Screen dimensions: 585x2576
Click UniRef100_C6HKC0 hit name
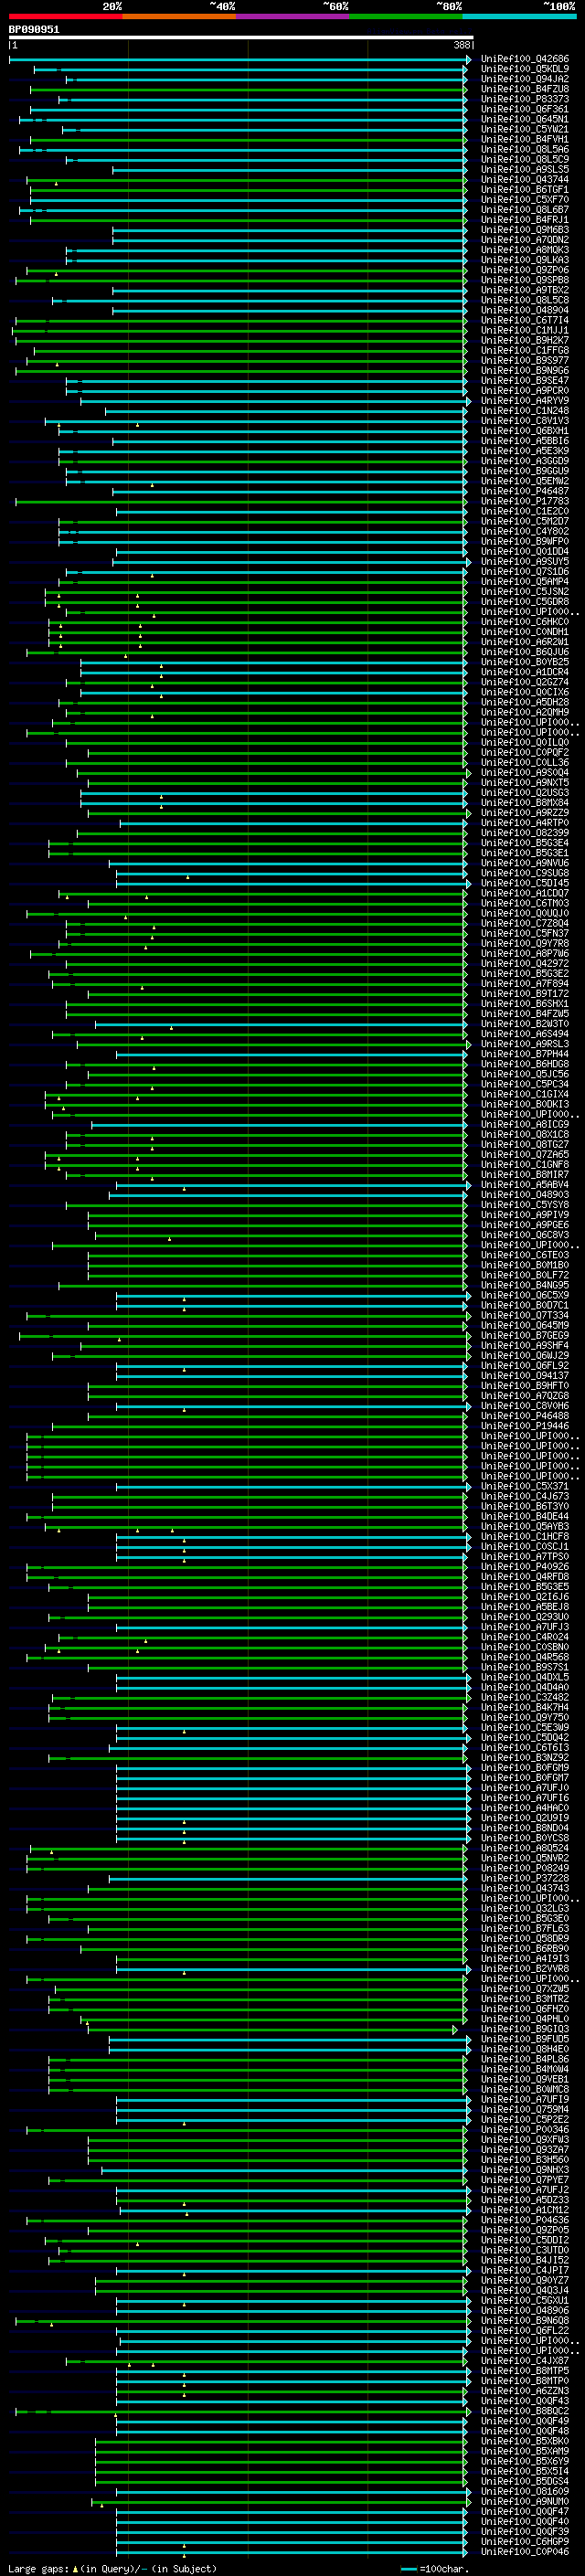coord(525,622)
